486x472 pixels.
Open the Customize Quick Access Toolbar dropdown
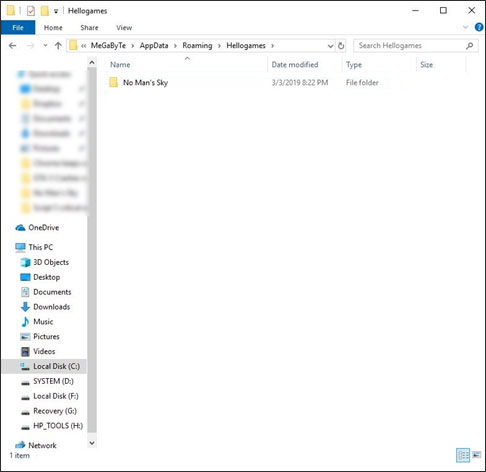click(56, 11)
